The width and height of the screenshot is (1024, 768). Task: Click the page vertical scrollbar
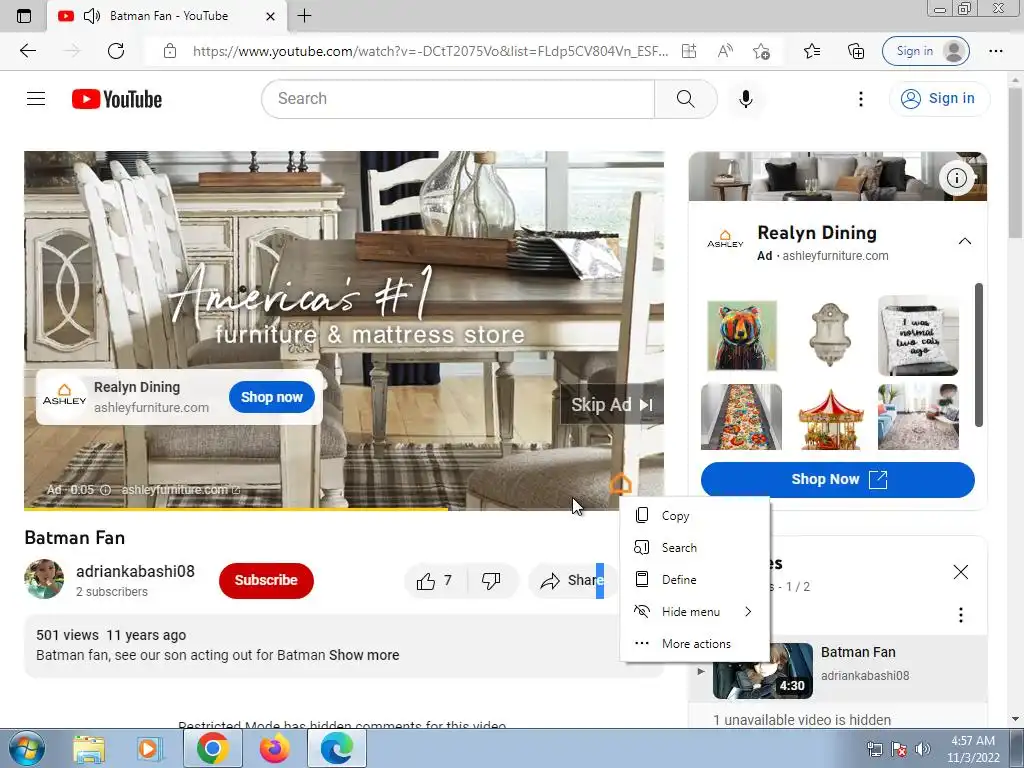pos(1014,163)
